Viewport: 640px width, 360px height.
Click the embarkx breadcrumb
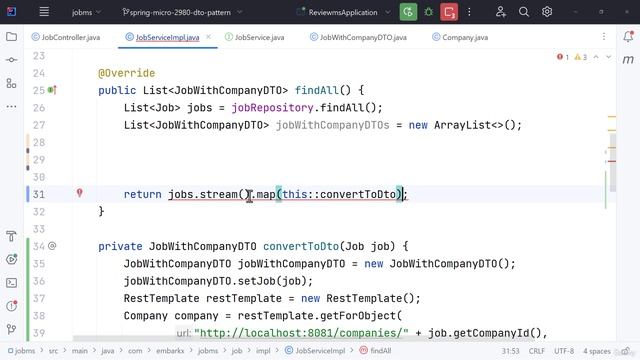tap(170, 351)
